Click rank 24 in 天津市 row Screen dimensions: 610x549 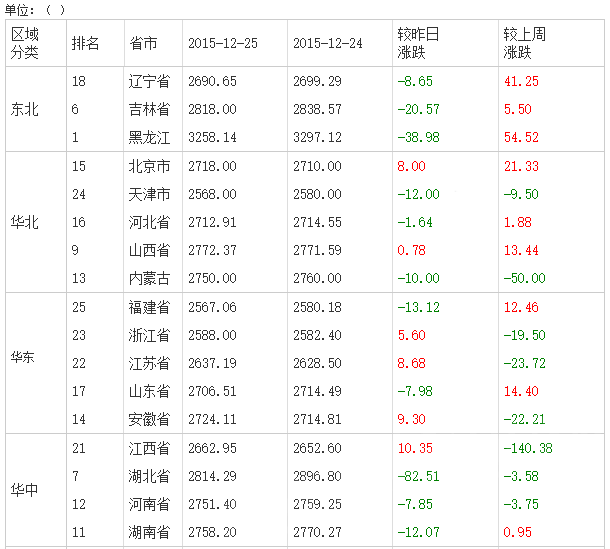(79, 194)
